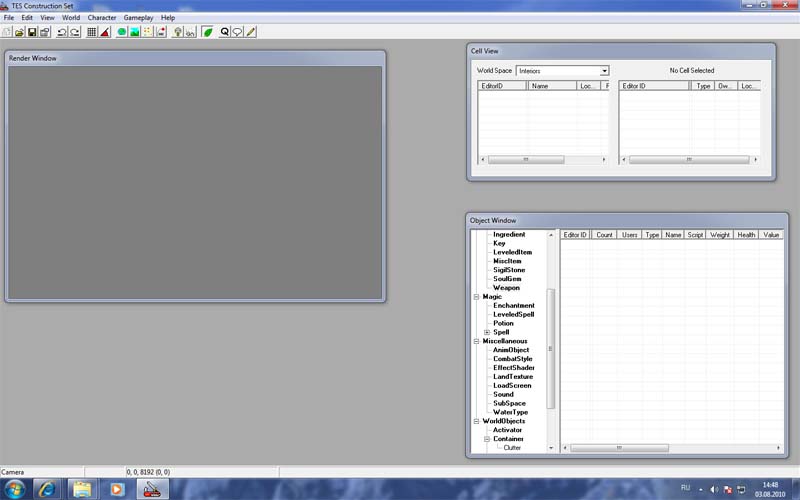Image resolution: width=800 pixels, height=500 pixels.
Task: Select Ingredient in the object tree
Action: (x=509, y=235)
